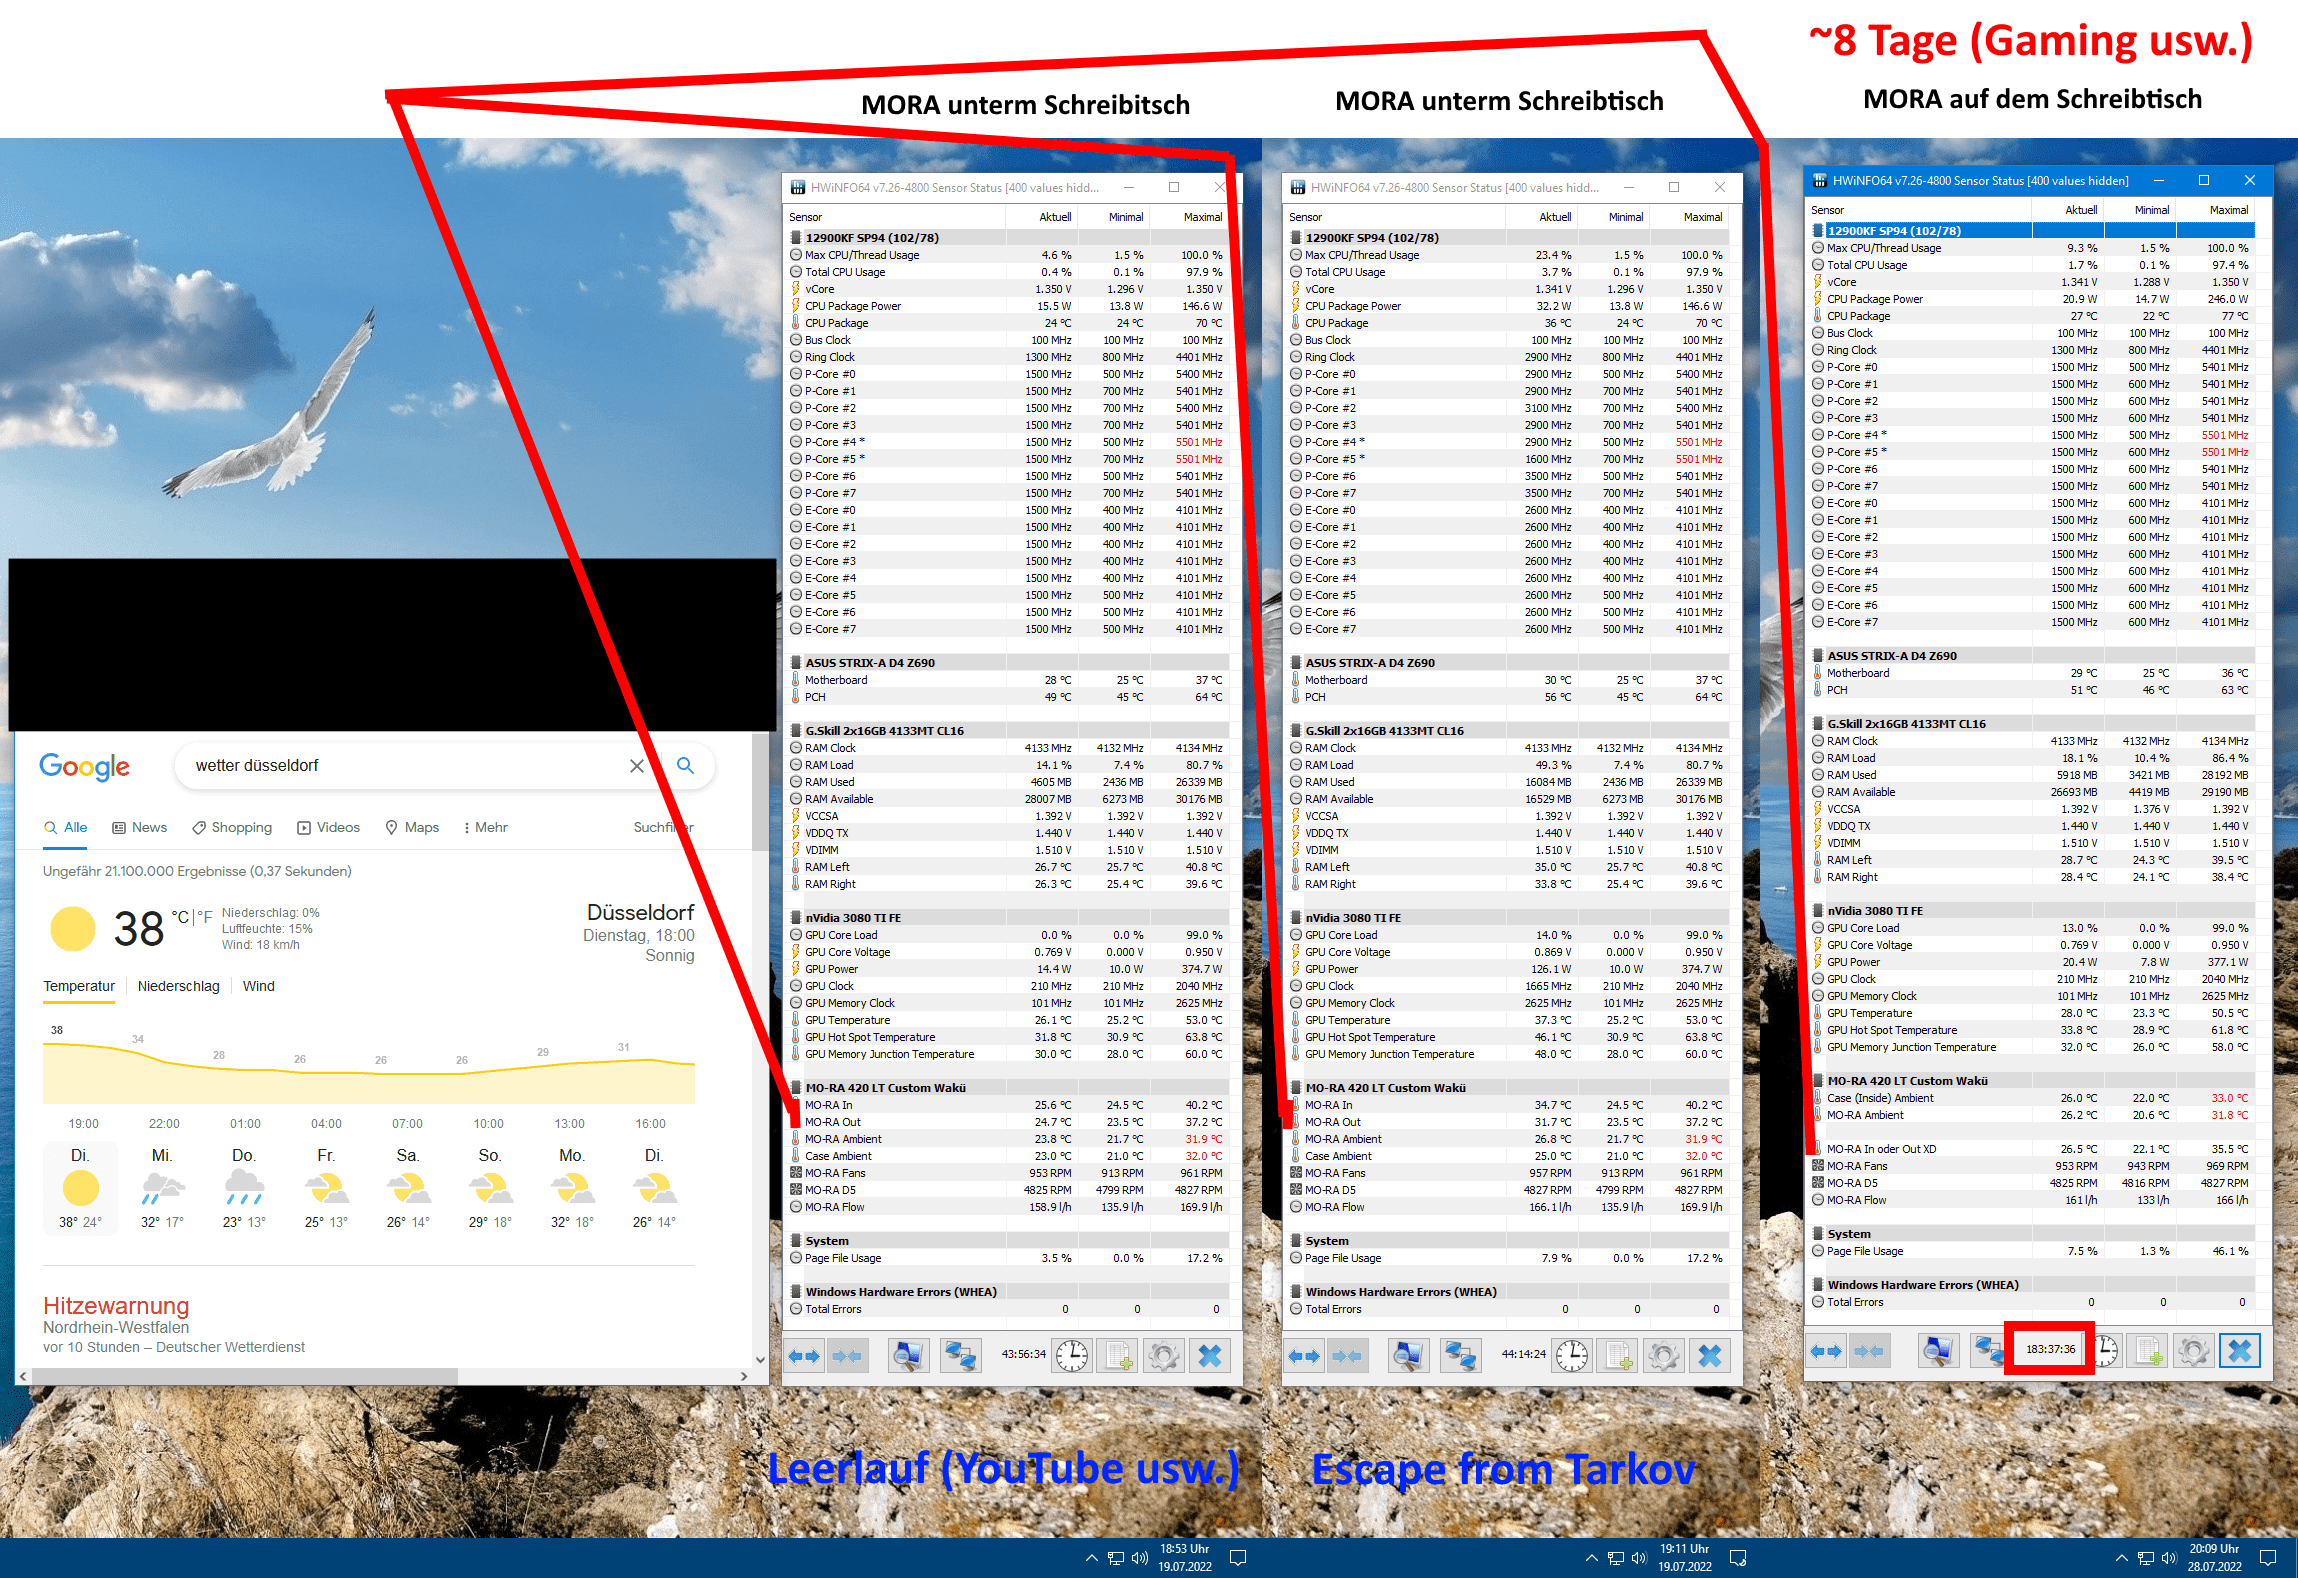
Task: Switch temperature unit to °C
Action: click(180, 915)
